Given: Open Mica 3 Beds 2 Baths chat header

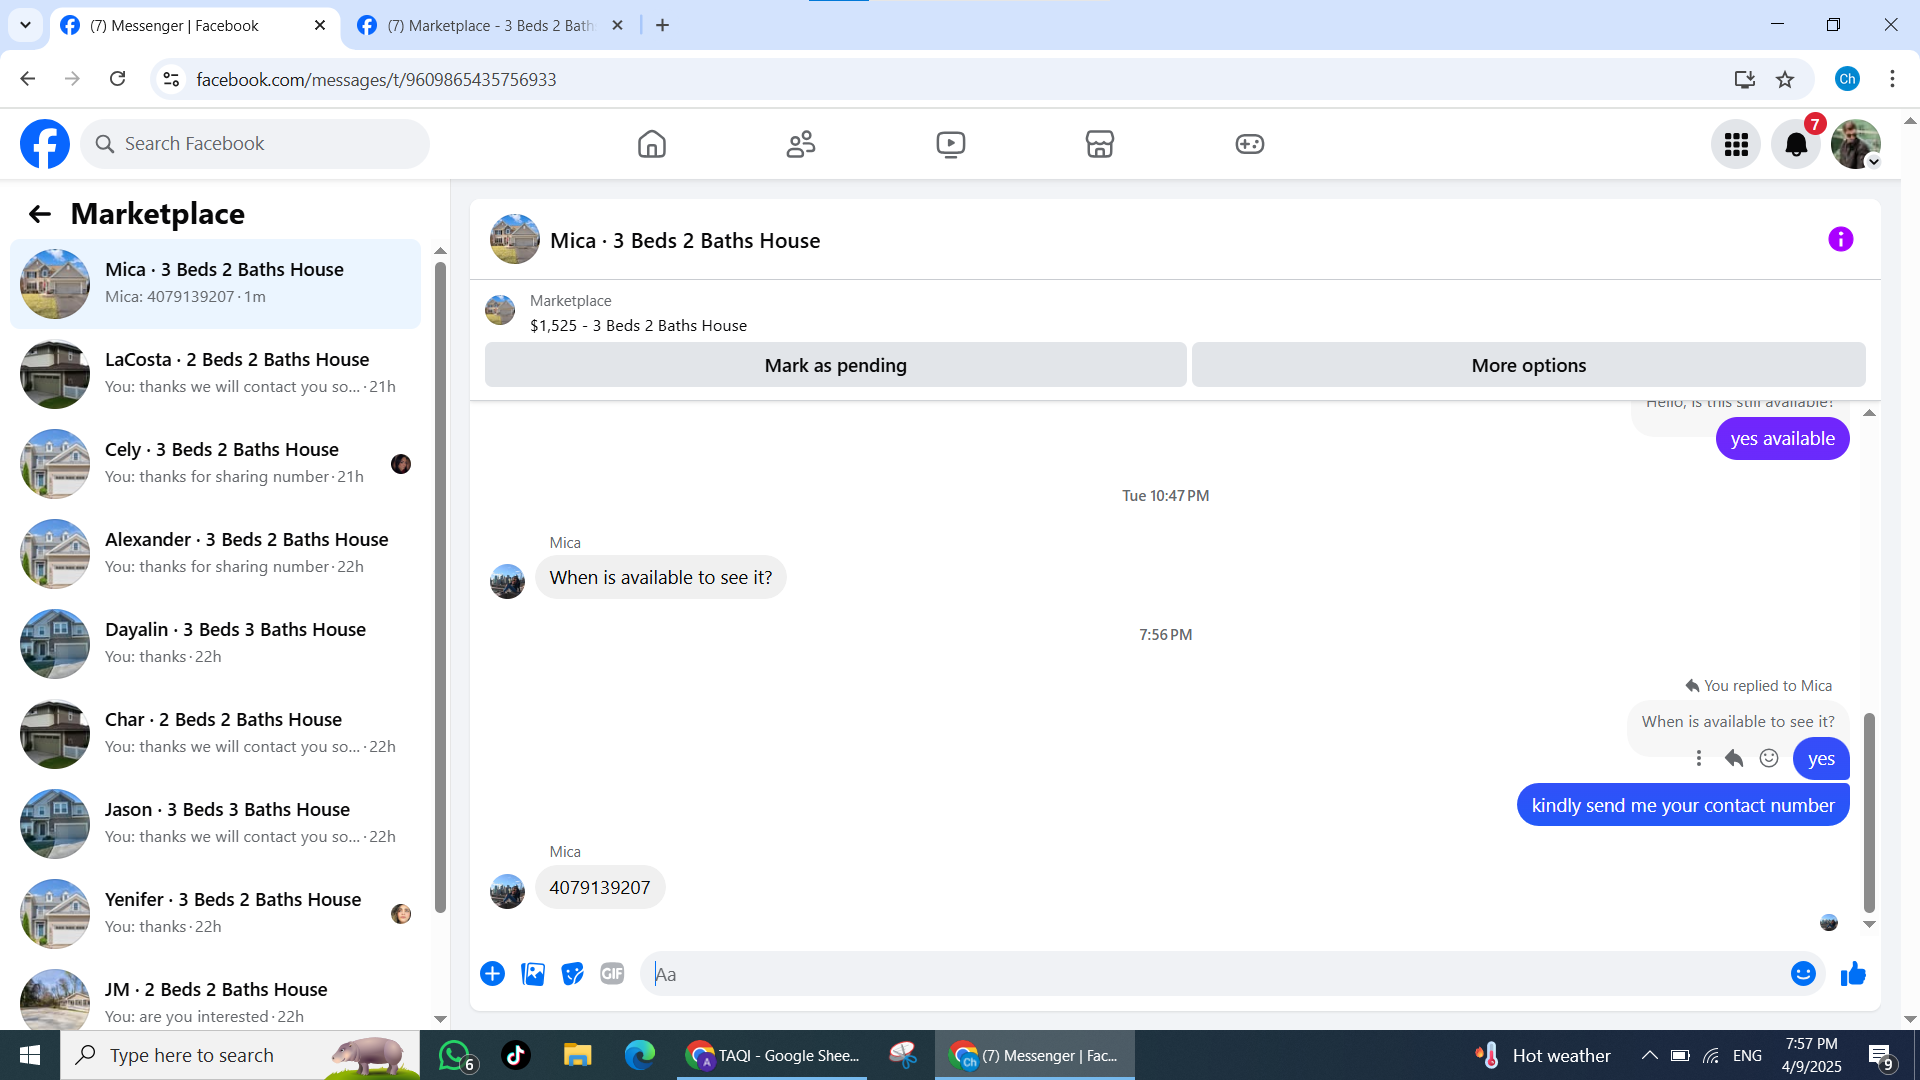Looking at the screenshot, I should coord(685,241).
